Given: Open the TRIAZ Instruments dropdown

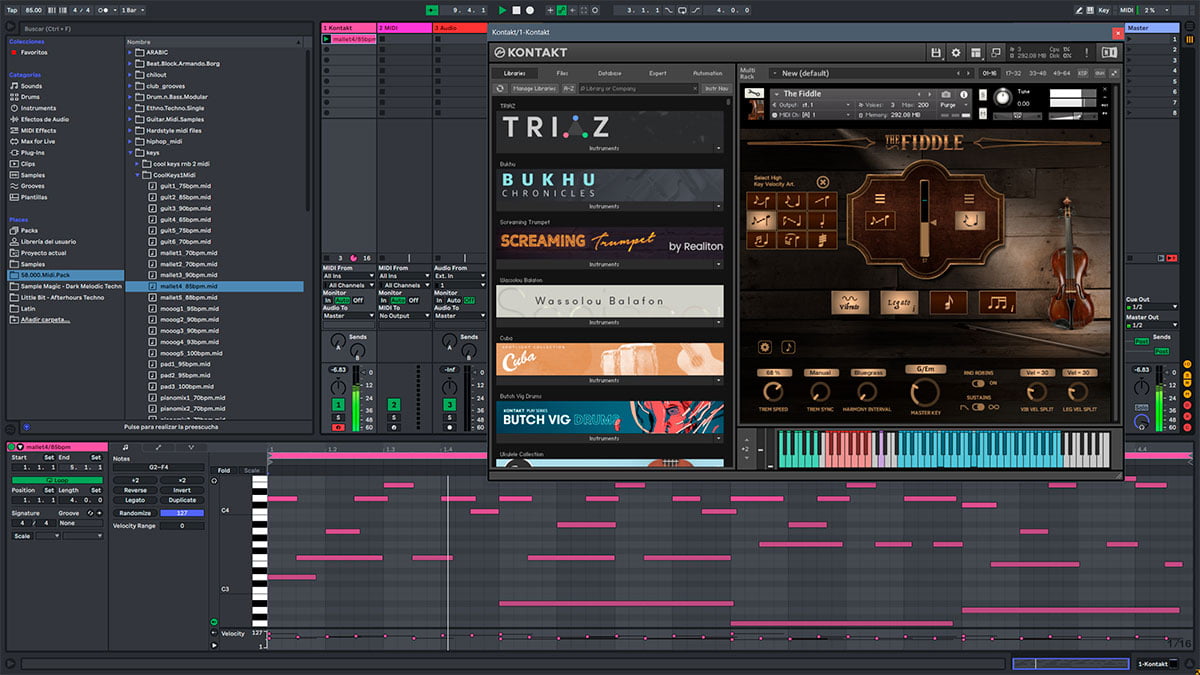Looking at the screenshot, I should (718, 148).
